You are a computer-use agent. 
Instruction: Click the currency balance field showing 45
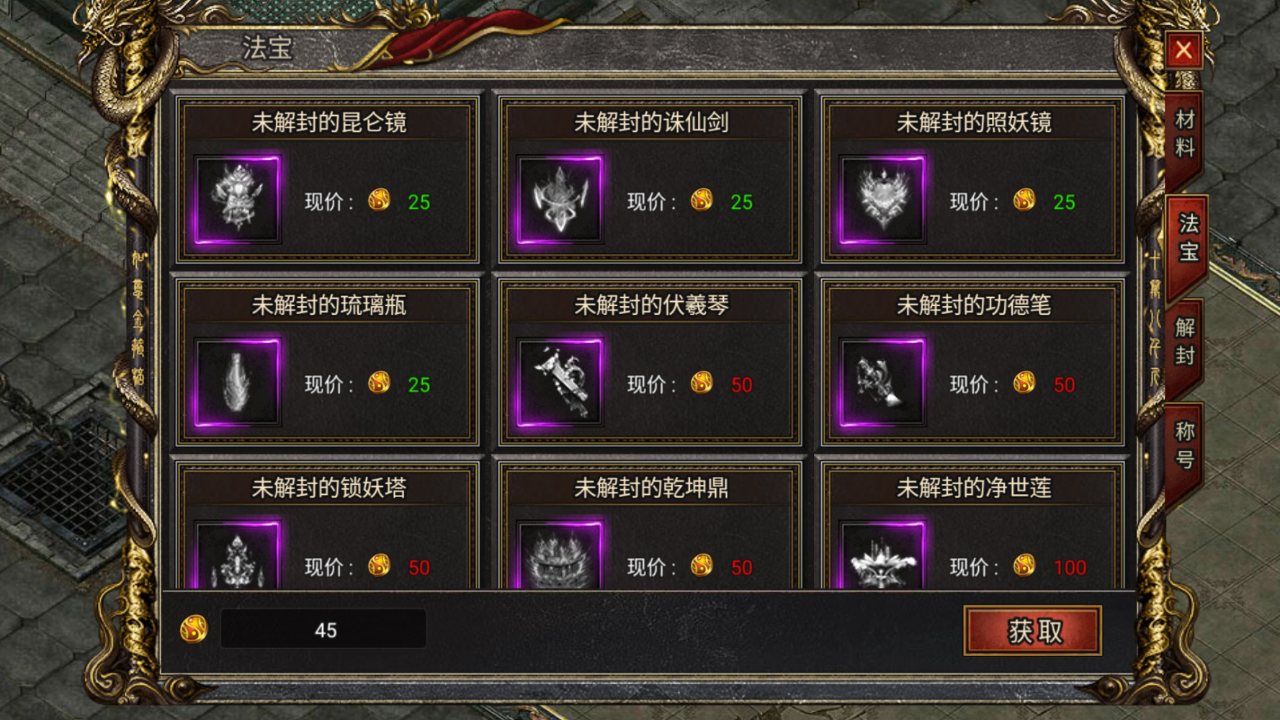pyautogui.click(x=324, y=629)
